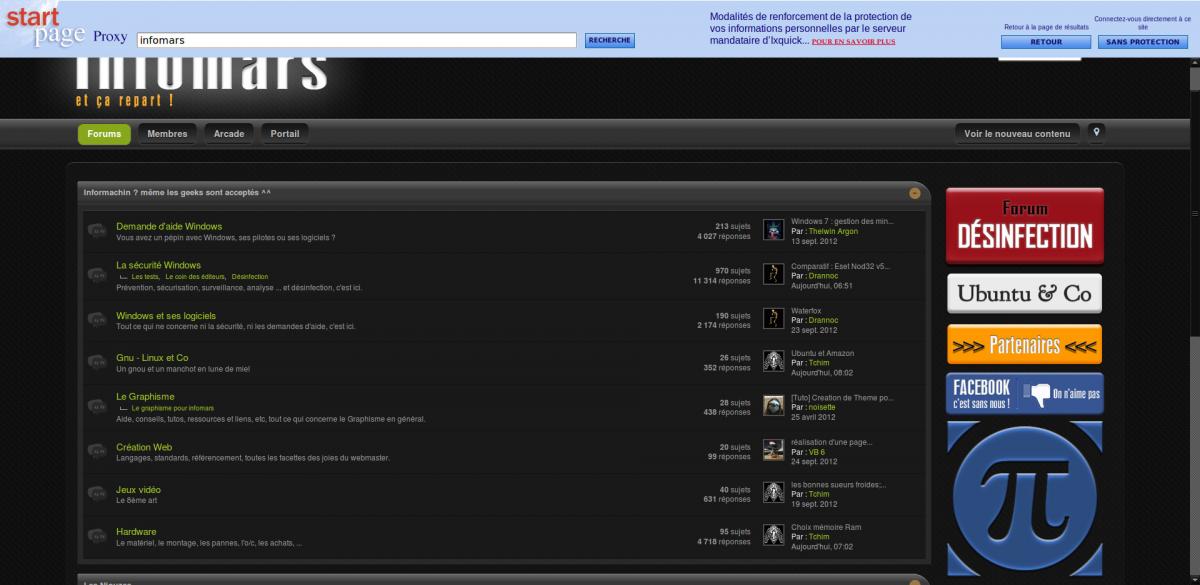
Task: Click in the proxy search field containing infomars
Action: click(357, 41)
